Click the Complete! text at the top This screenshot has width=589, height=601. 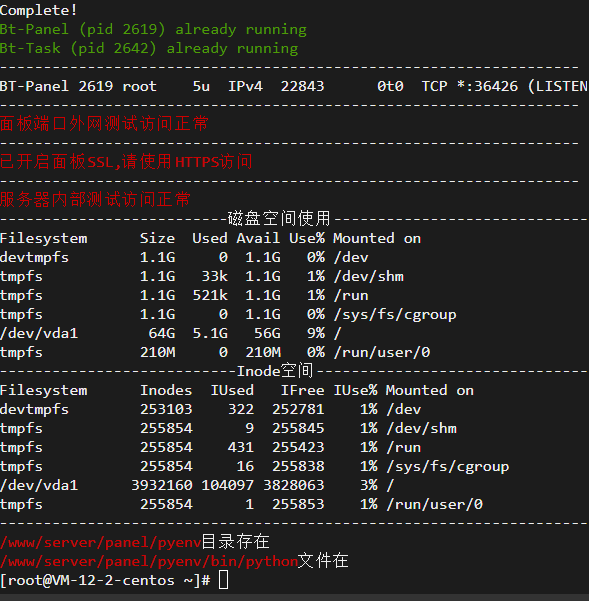click(38, 10)
